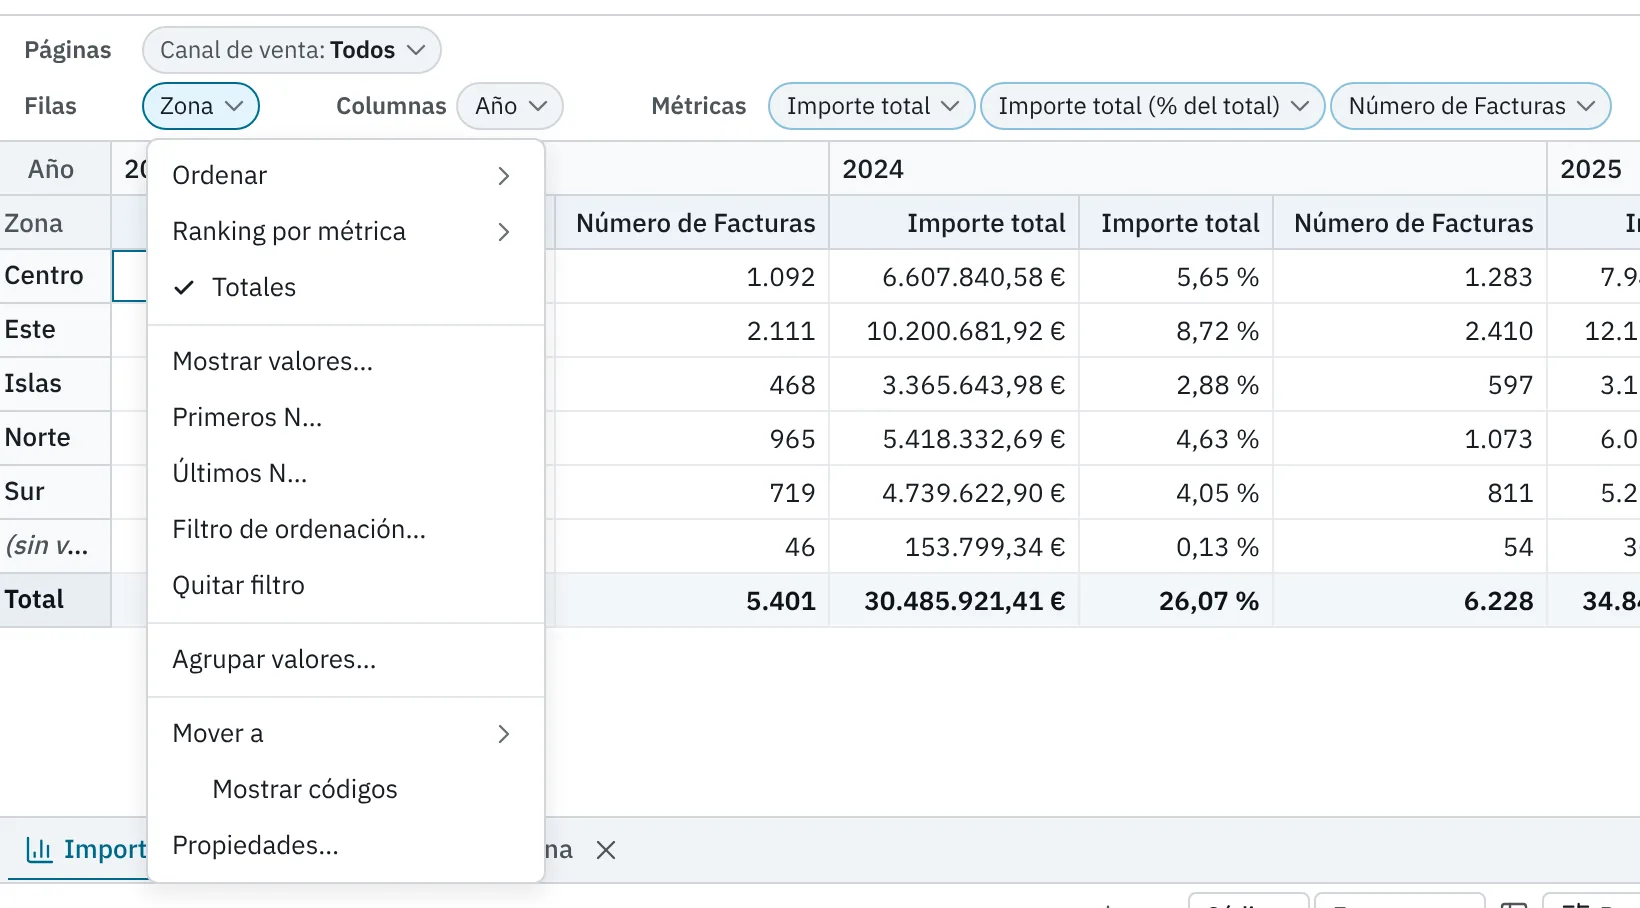The image size is (1640, 908).
Task: Click the percentage cell 8,72 %
Action: click(1176, 331)
